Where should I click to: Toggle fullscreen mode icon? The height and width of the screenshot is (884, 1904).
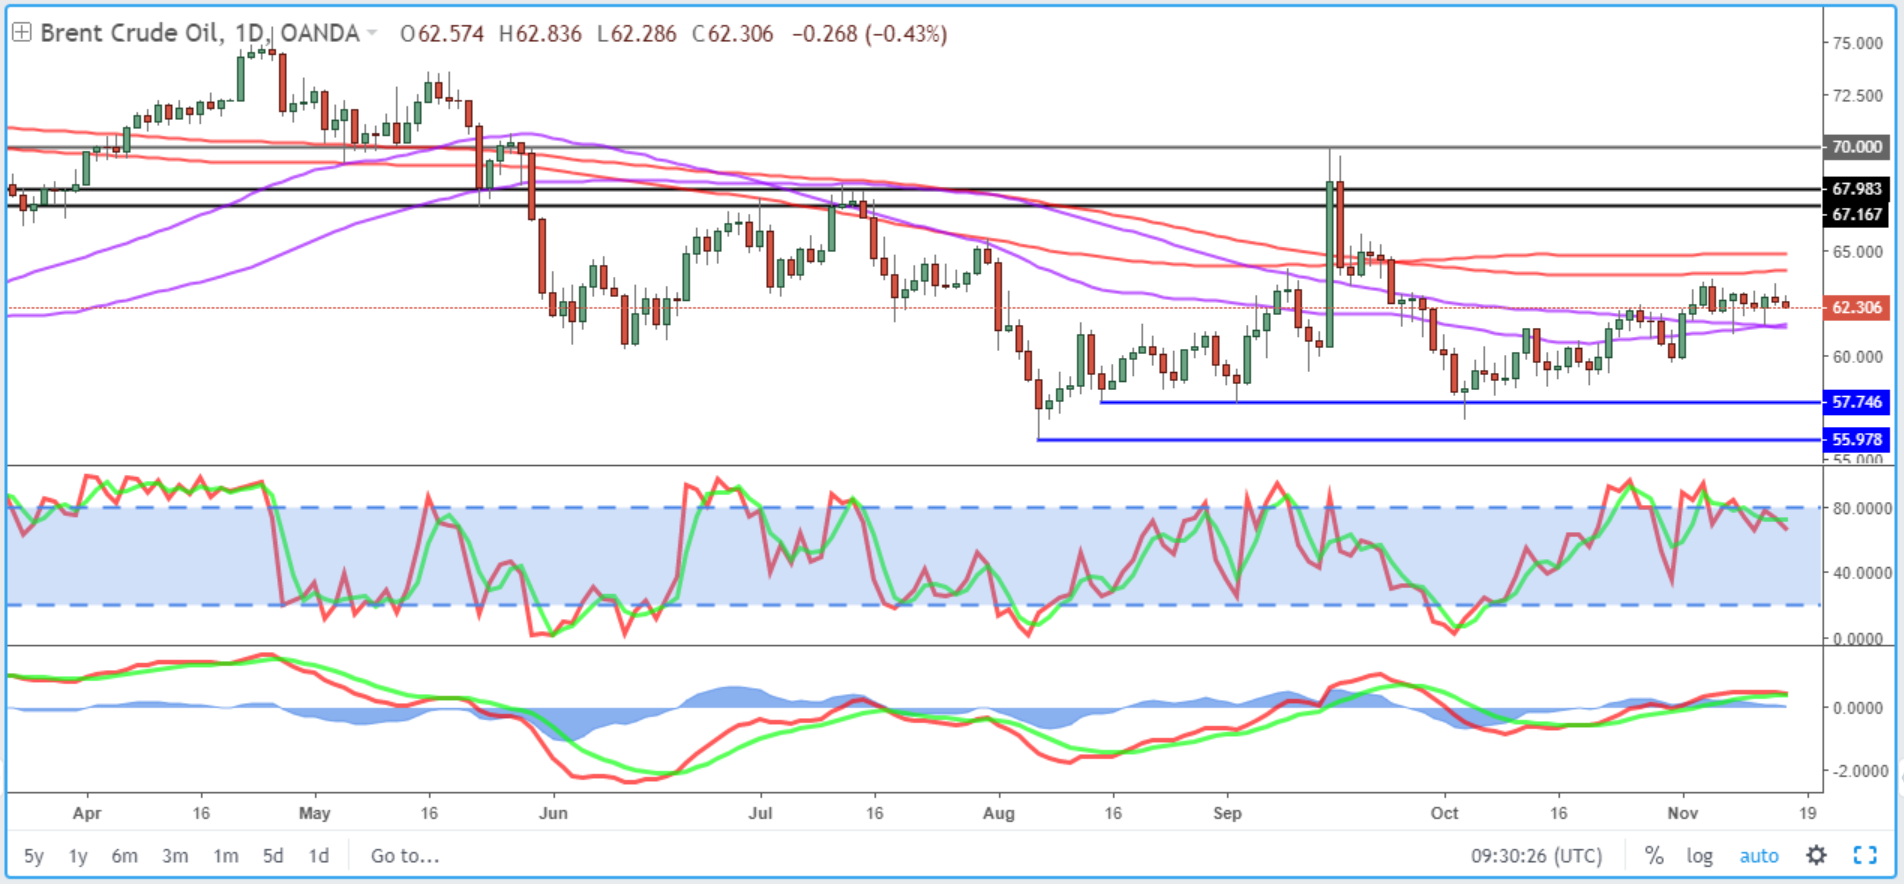[1865, 855]
